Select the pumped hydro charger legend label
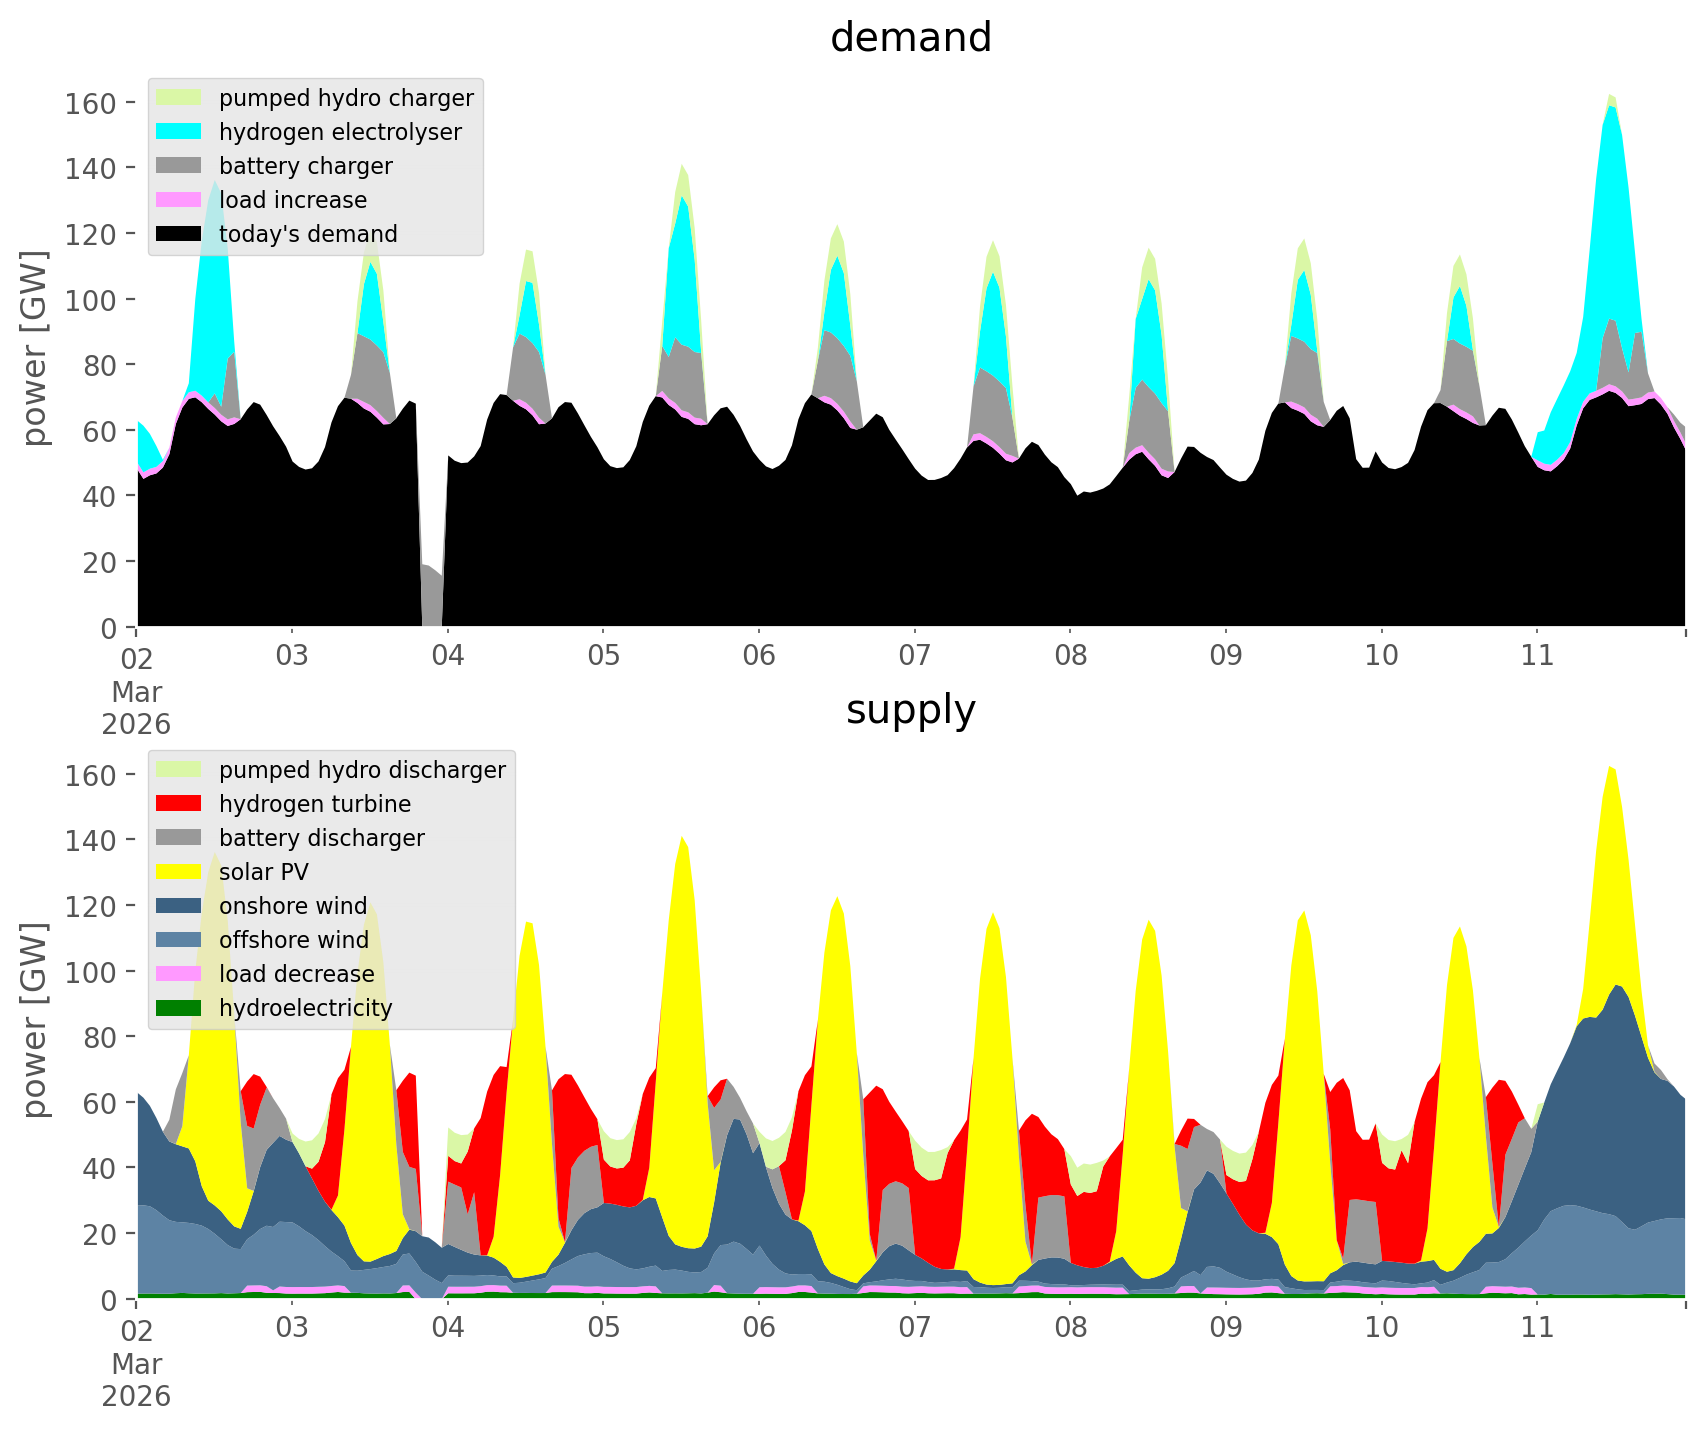This screenshot has width=1706, height=1431. (346, 98)
